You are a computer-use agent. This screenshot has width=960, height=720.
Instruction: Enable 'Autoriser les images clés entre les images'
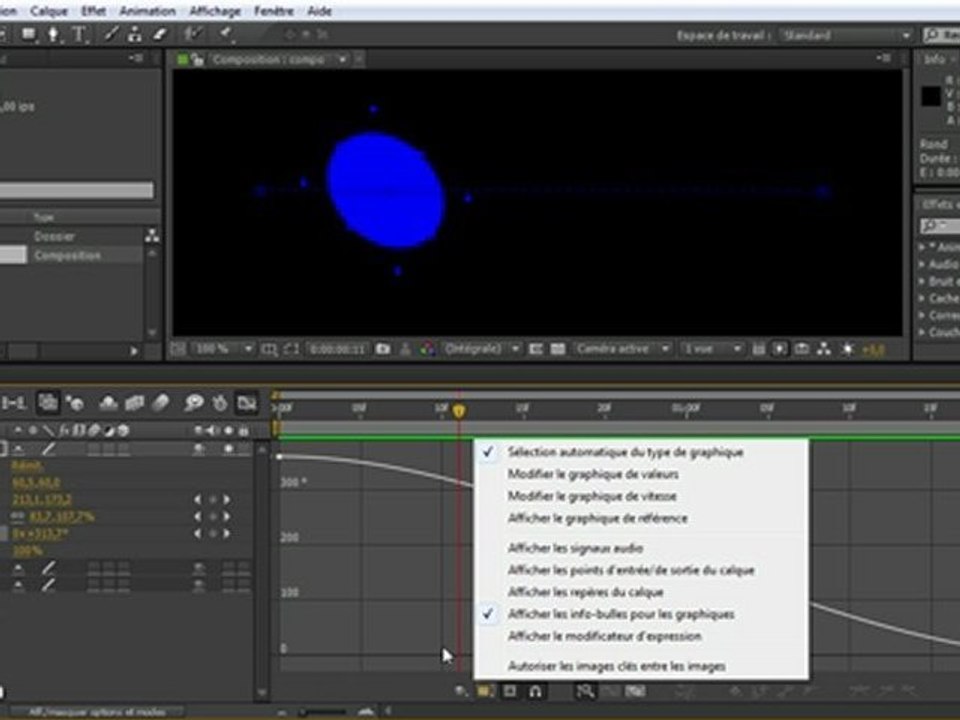click(641, 666)
